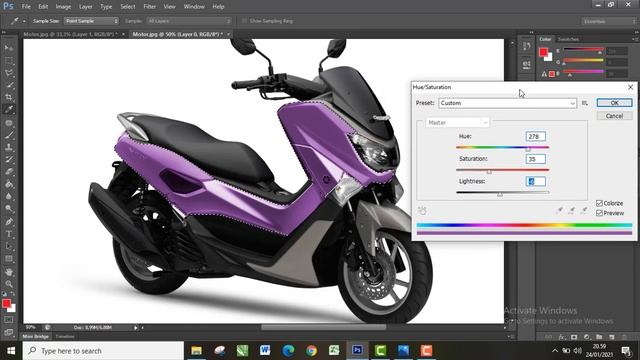
Task: Open Google Chrome from the taskbar
Action: [311, 350]
